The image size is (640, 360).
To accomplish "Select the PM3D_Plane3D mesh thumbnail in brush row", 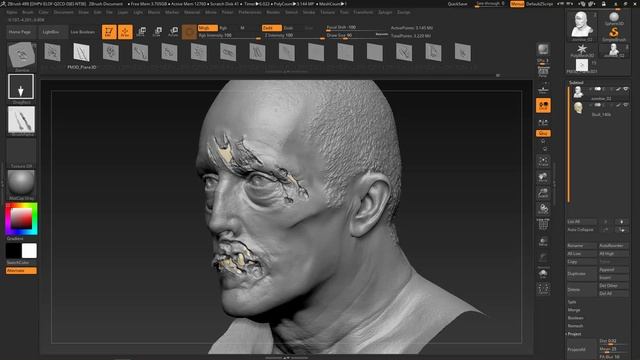I will pyautogui.click(x=81, y=53).
